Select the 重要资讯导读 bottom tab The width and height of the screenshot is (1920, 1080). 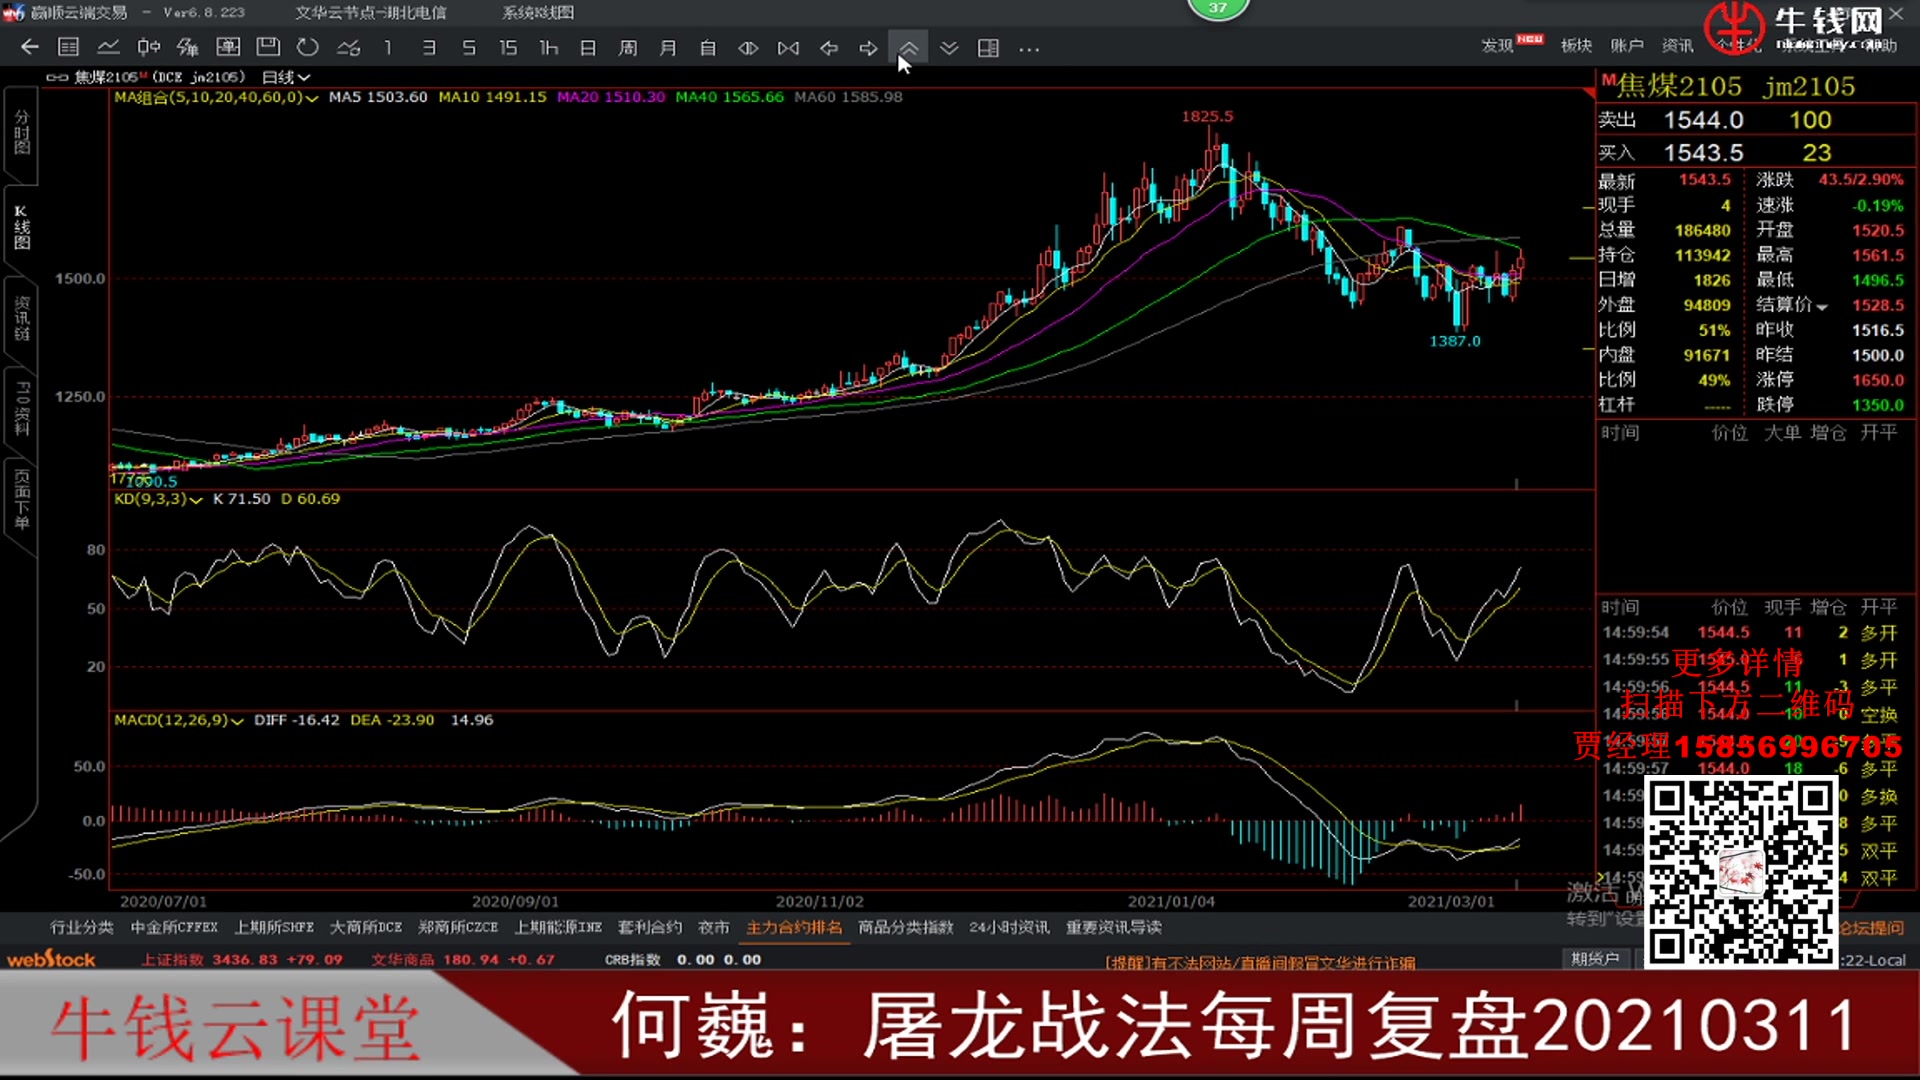tap(1114, 927)
